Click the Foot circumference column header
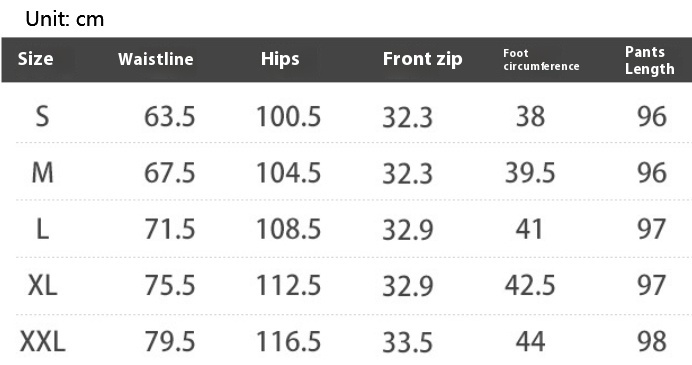 pyautogui.click(x=541, y=60)
